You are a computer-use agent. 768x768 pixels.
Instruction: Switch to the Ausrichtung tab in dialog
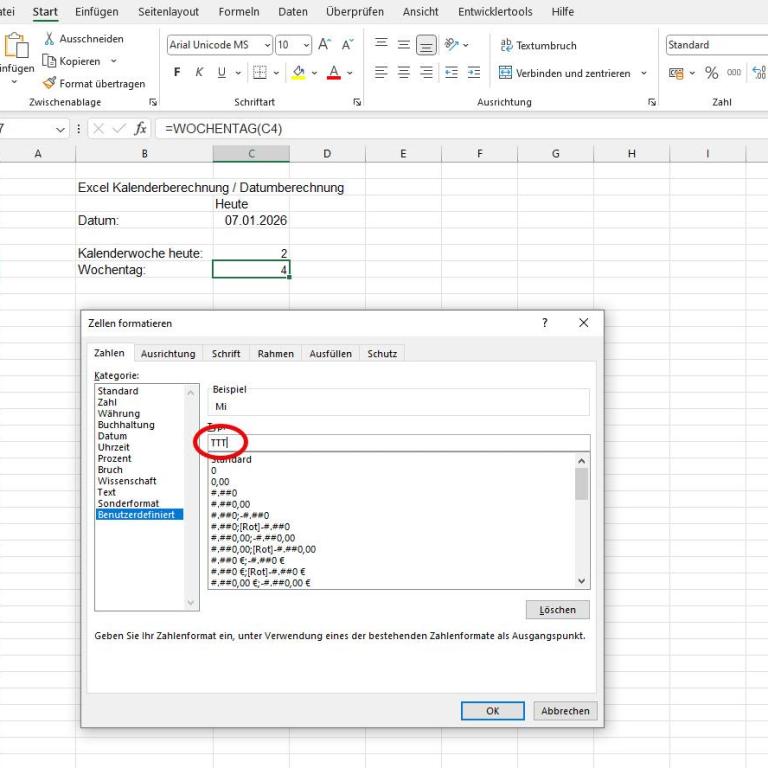pos(168,353)
